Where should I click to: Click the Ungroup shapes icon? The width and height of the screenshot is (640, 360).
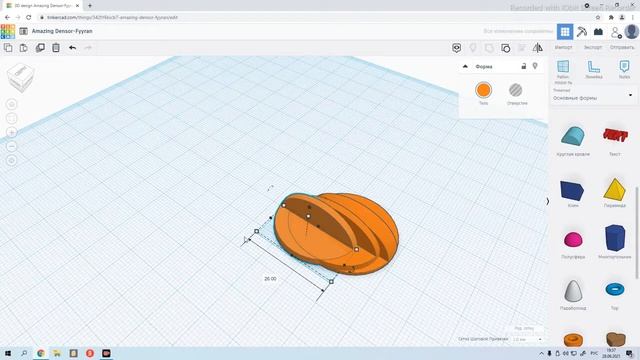(505, 48)
